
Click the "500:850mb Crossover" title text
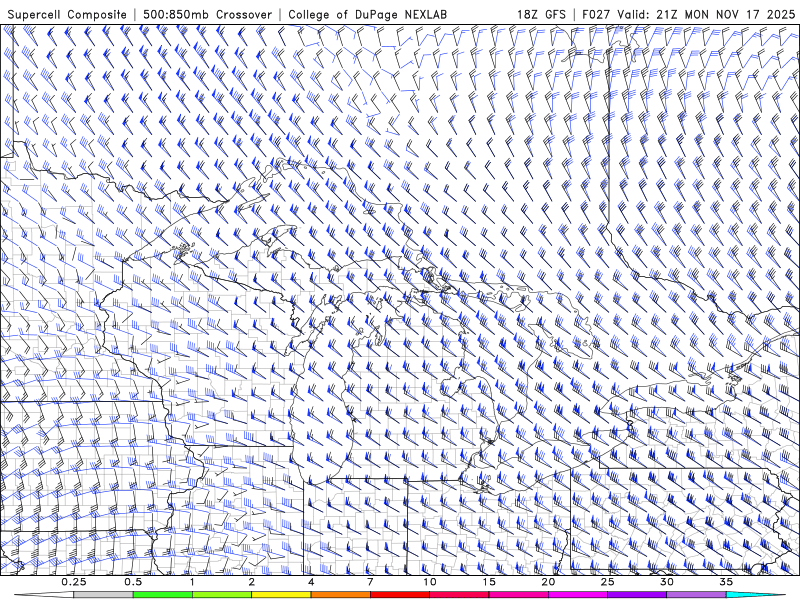click(x=207, y=14)
